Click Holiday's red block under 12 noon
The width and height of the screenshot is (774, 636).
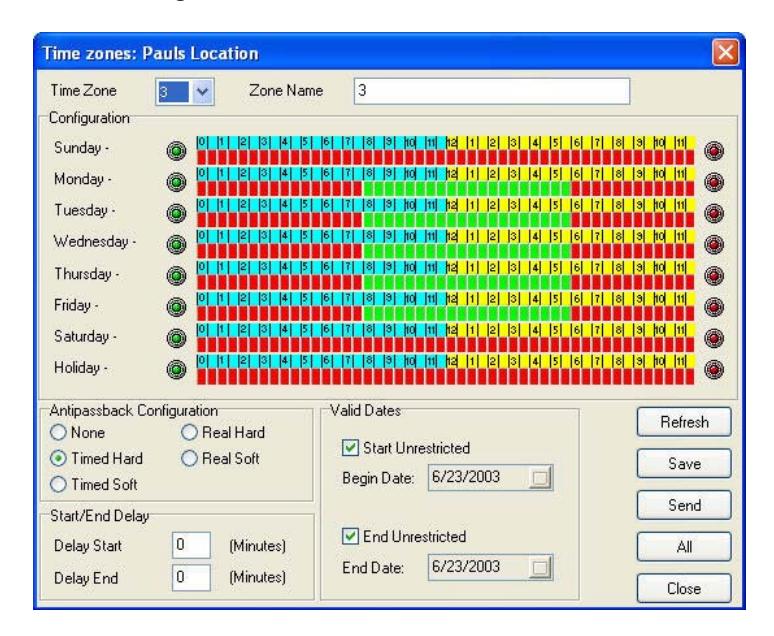tap(451, 376)
